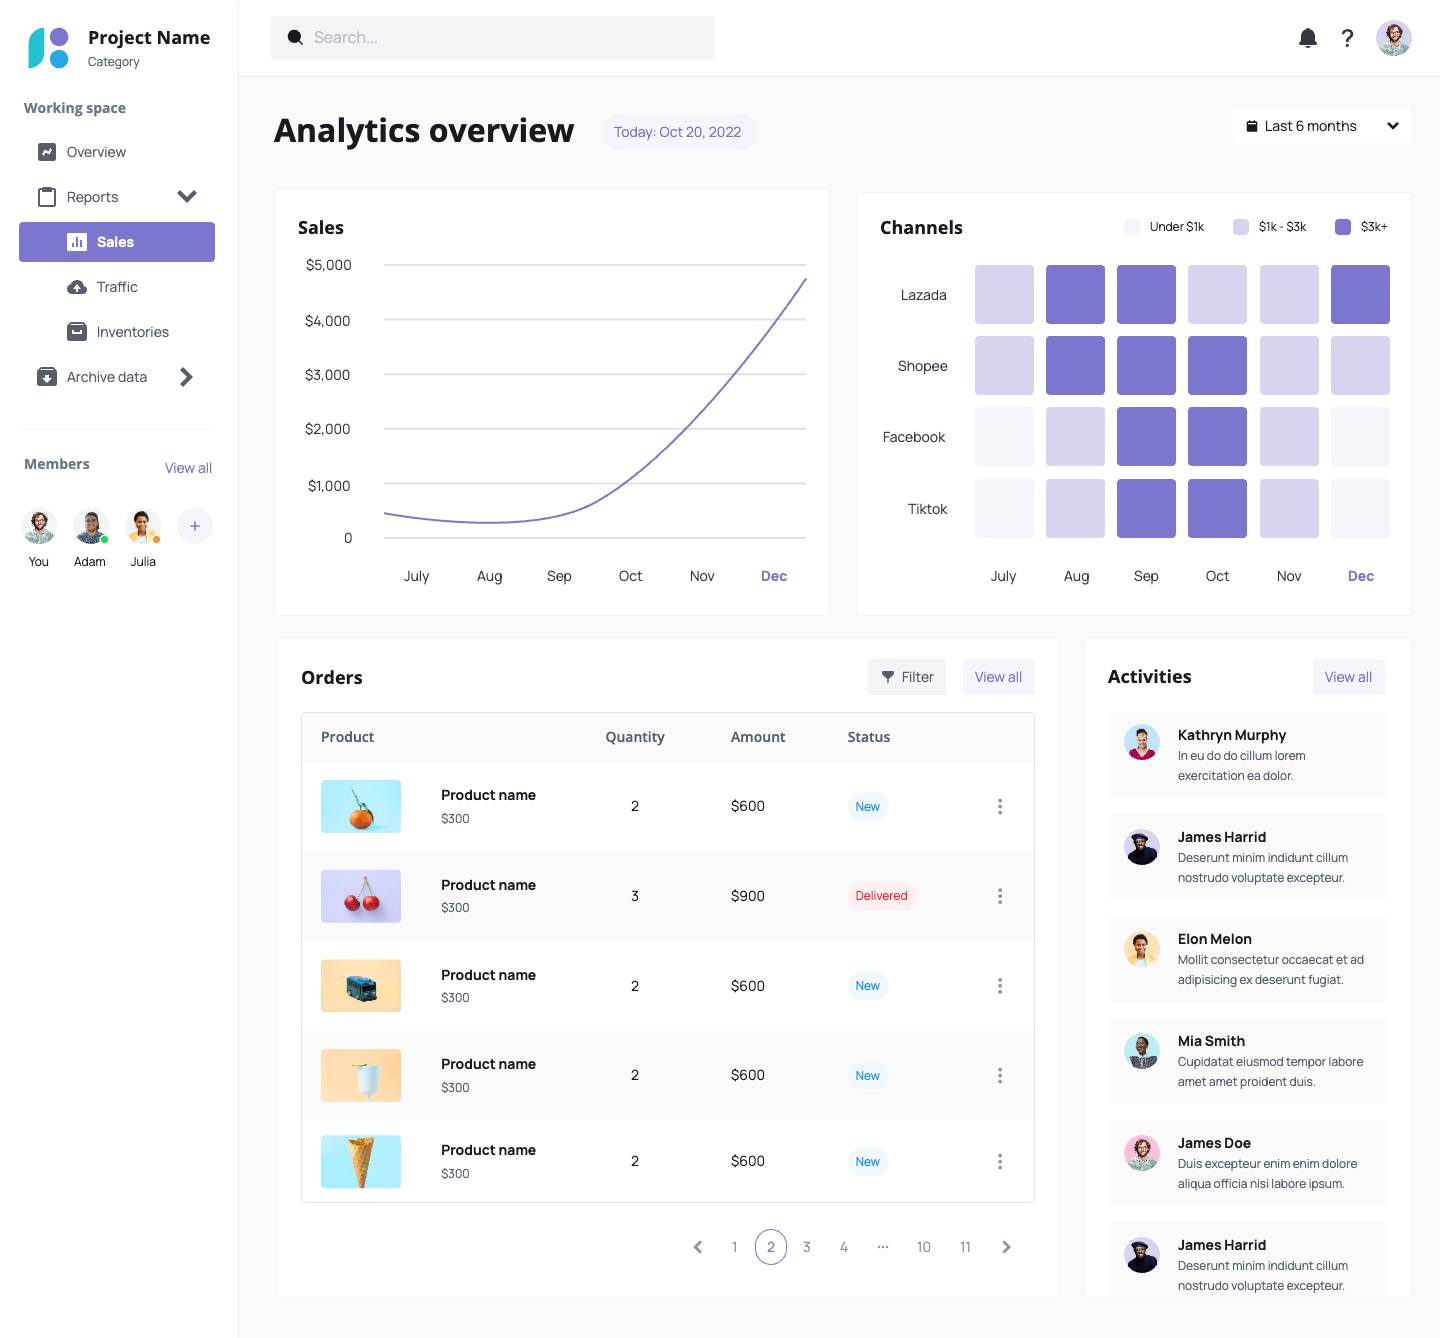Open the Last 6 months dropdown
This screenshot has width=1440, height=1338.
(x=1321, y=126)
